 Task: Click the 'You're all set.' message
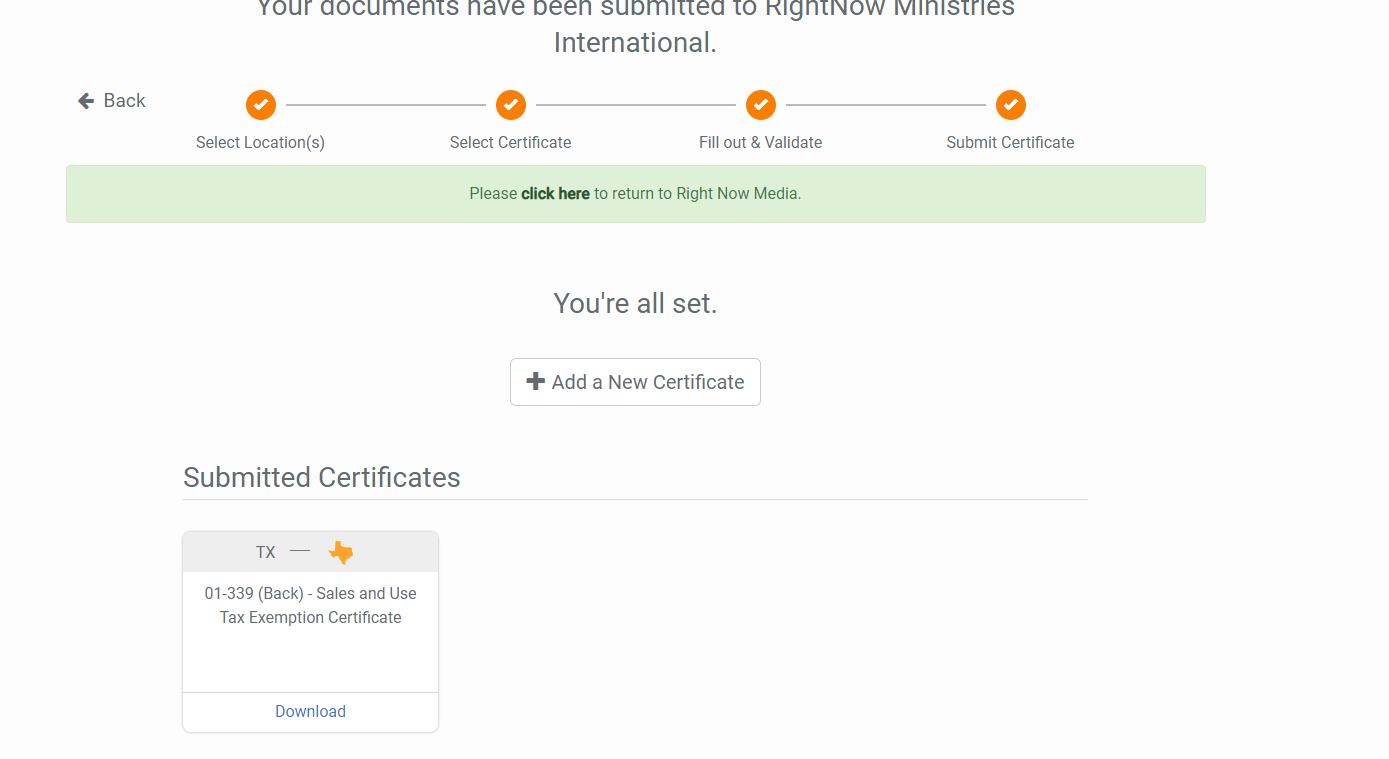(635, 303)
